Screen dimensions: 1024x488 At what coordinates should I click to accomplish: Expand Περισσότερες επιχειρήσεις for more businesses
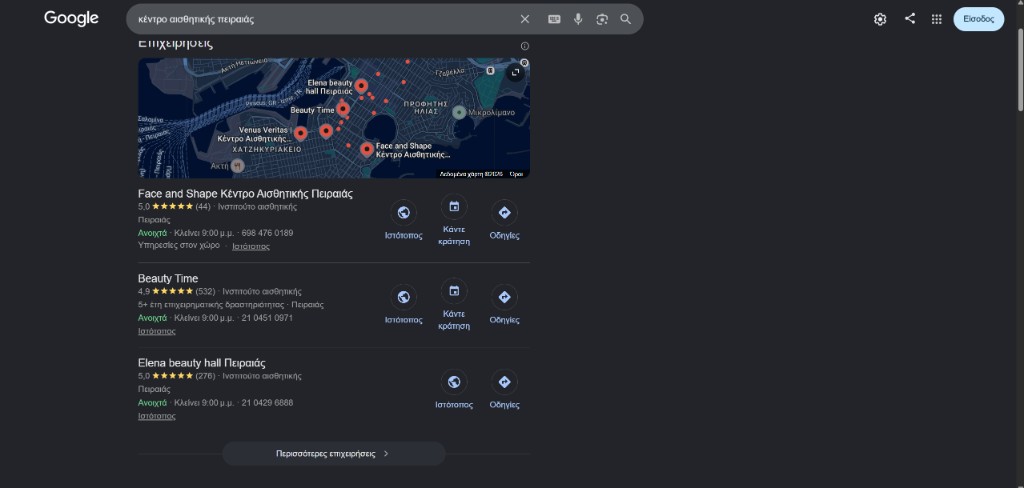(x=334, y=453)
